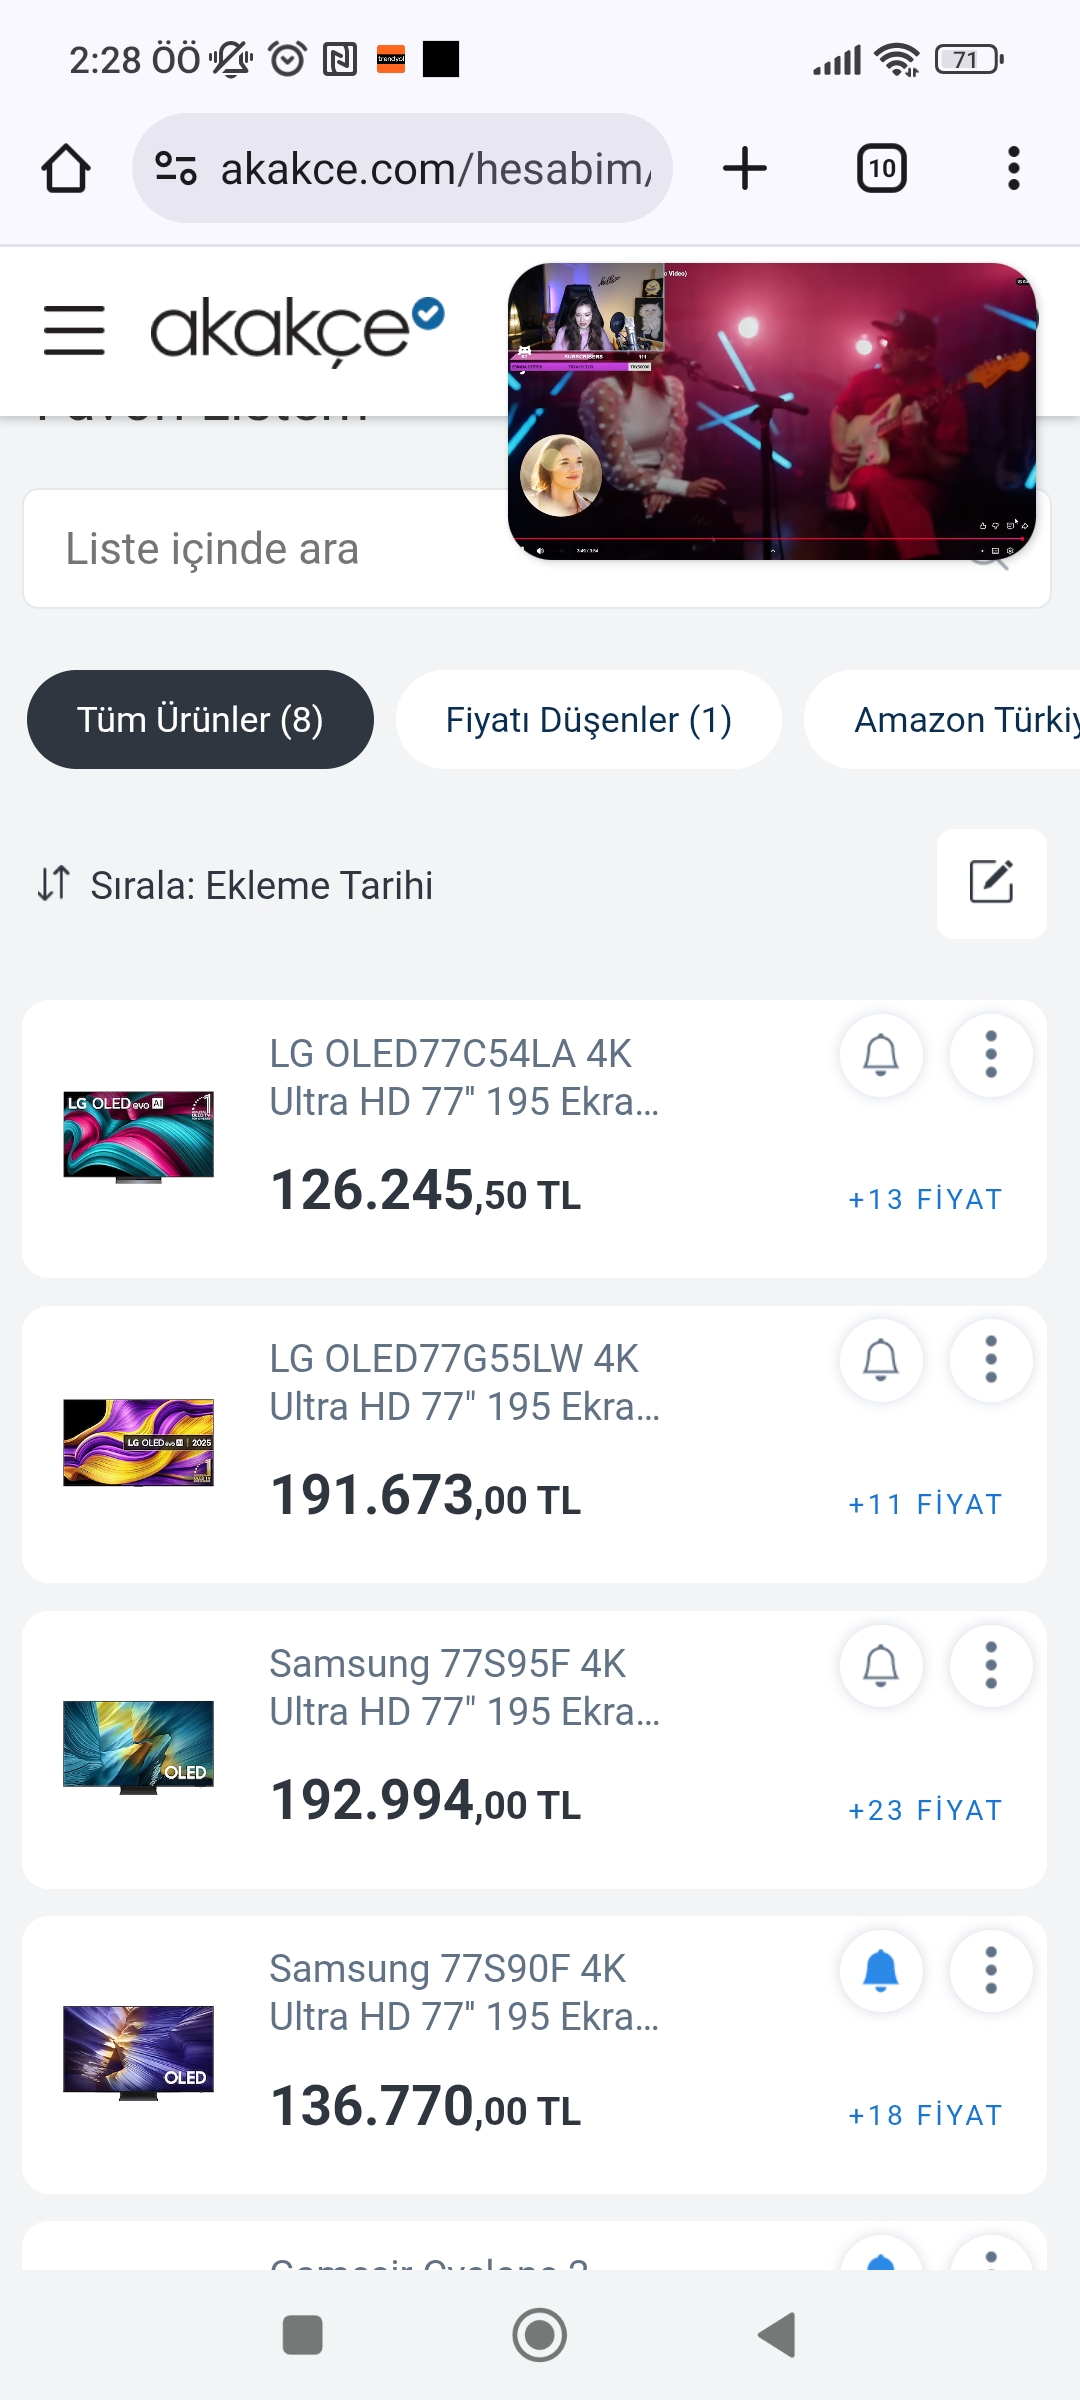View +13 FİYAT offers for LG OLED77C54LA

pyautogui.click(x=925, y=1199)
